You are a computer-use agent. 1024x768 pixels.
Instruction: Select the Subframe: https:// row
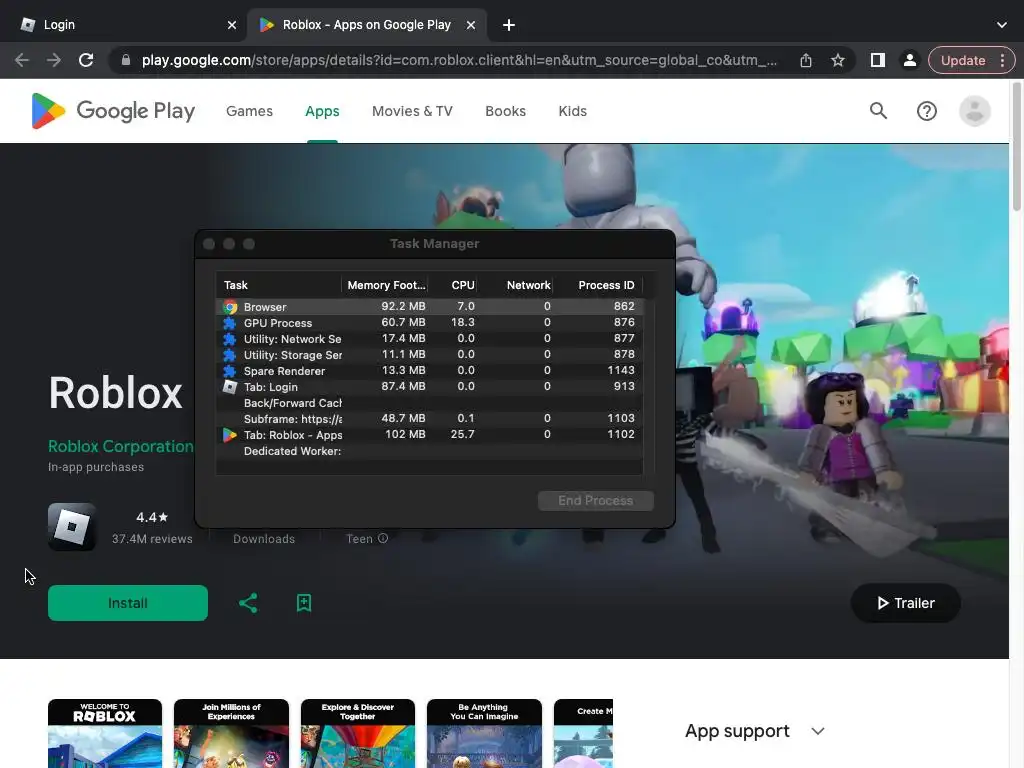[430, 419]
